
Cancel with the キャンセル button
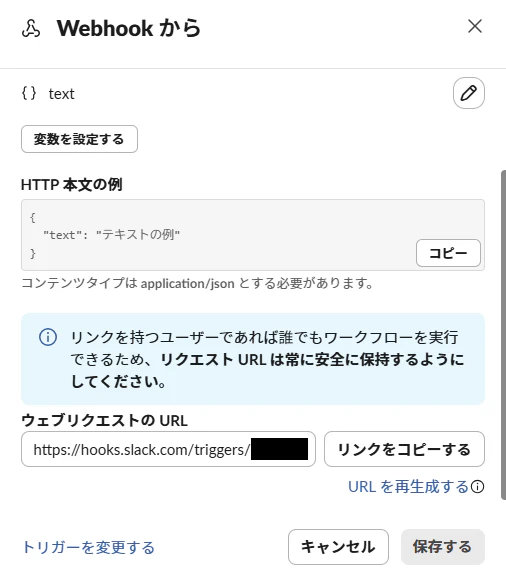[338, 547]
